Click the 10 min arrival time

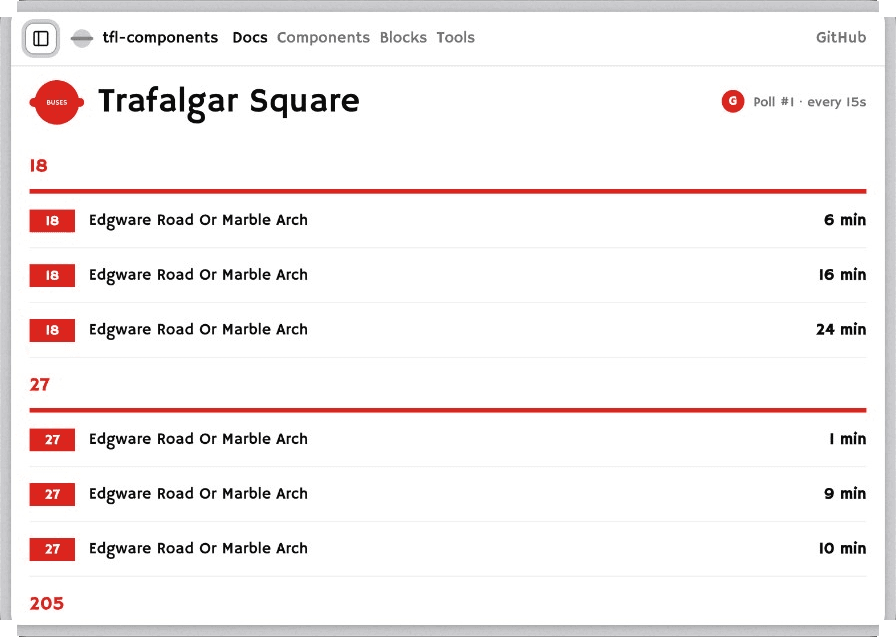[842, 548]
